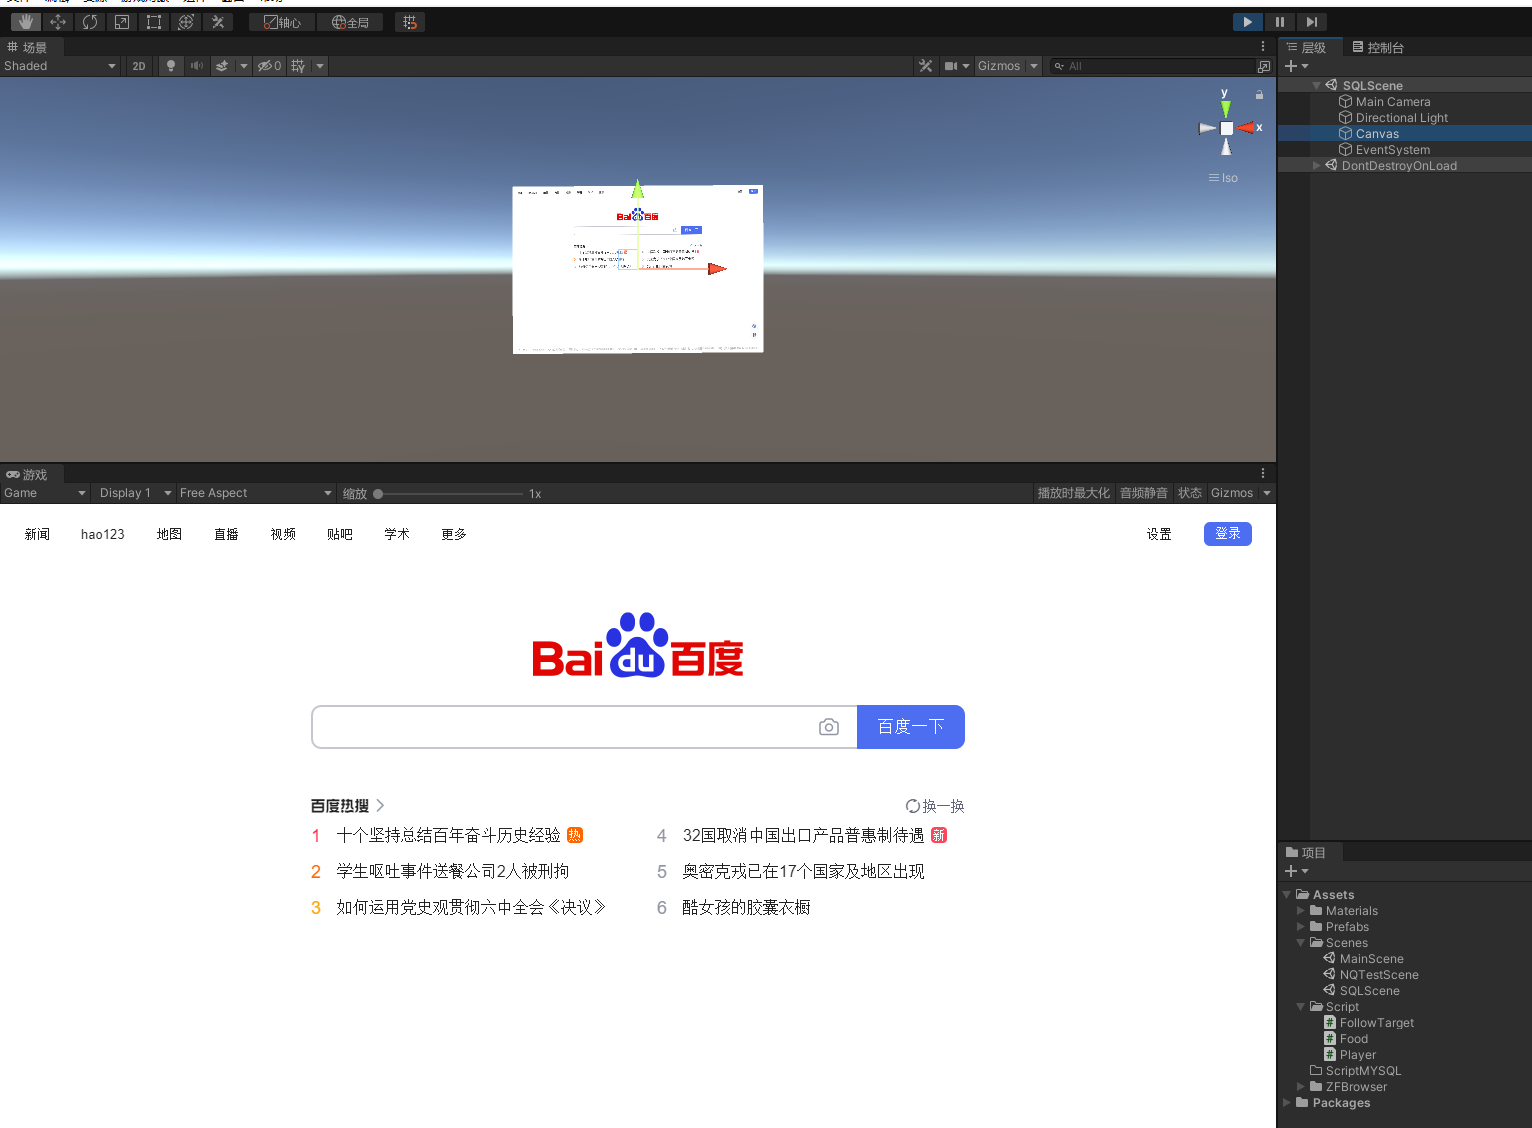The height and width of the screenshot is (1128, 1532).
Task: Open Free Aspect ratio dropdown
Action: [256, 493]
